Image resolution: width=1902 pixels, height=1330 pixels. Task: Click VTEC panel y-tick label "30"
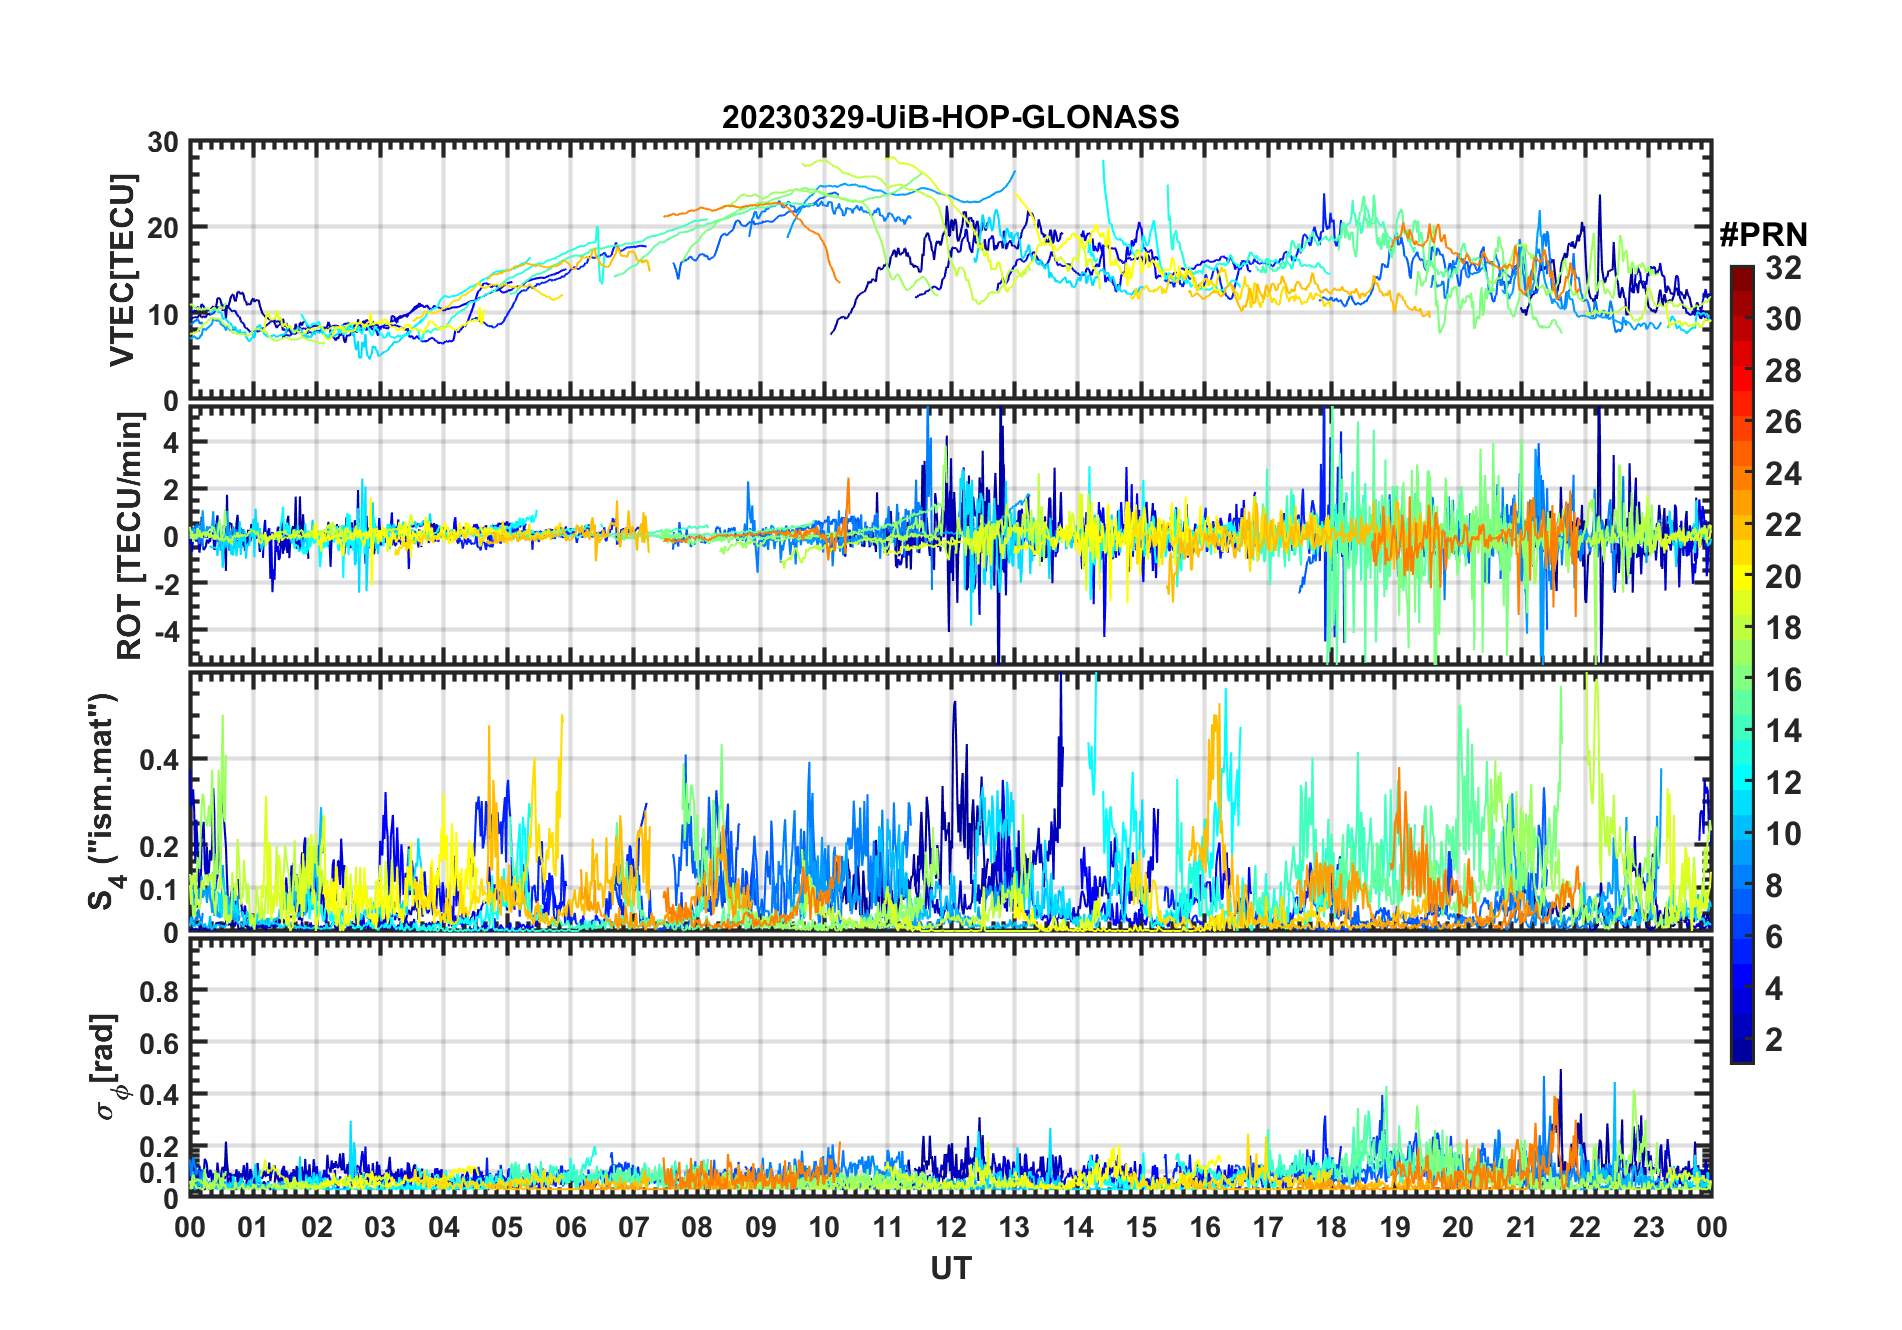pos(163,142)
